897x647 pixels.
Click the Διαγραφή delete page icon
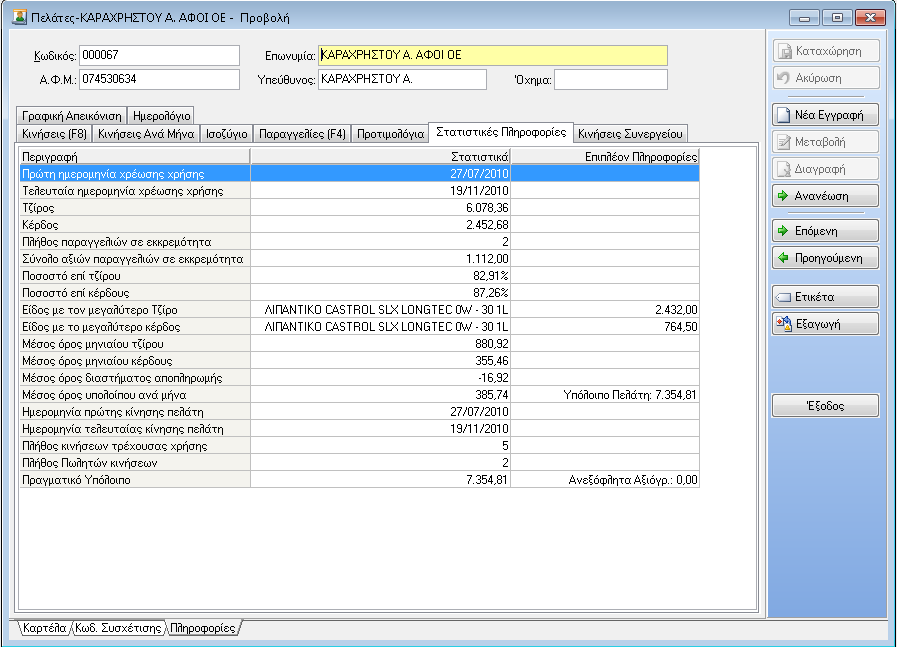(x=783, y=169)
